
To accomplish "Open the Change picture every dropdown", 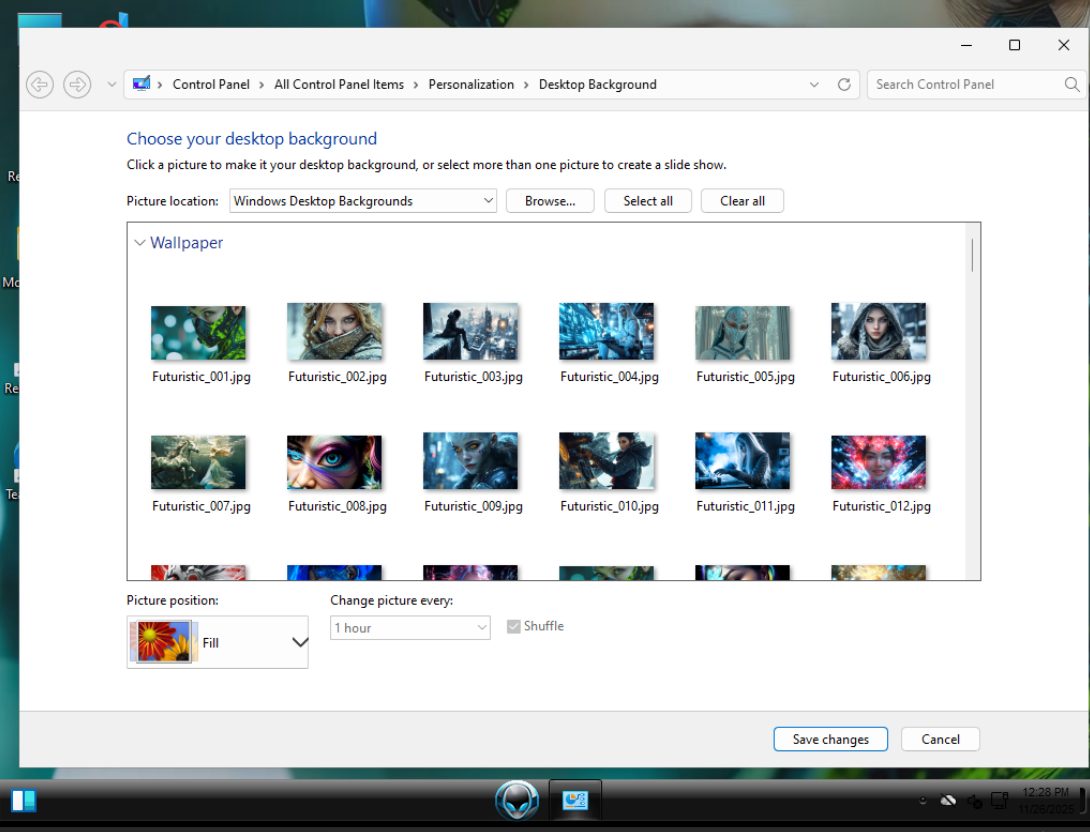I will click(410, 628).
